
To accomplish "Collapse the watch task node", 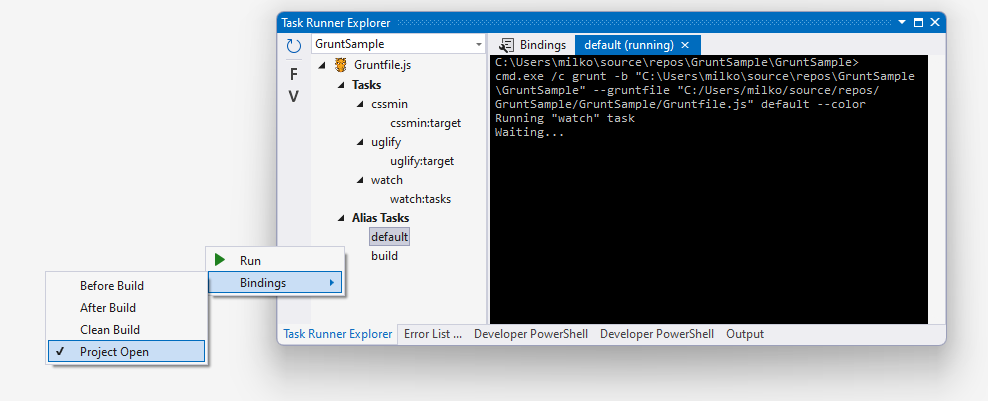I will pos(360,180).
